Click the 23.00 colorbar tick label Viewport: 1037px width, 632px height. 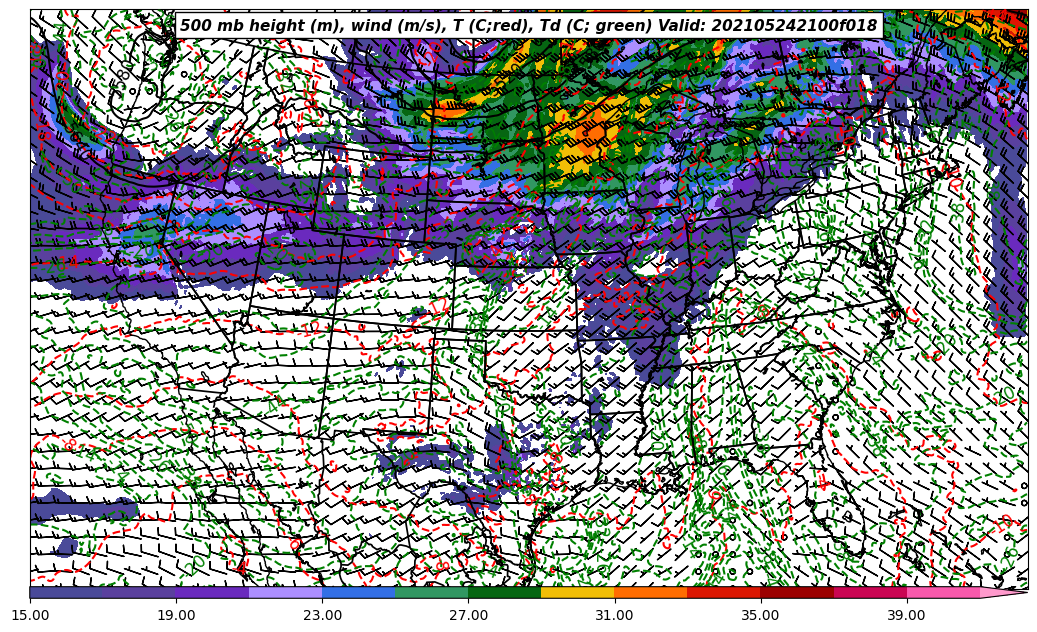click(x=322, y=615)
